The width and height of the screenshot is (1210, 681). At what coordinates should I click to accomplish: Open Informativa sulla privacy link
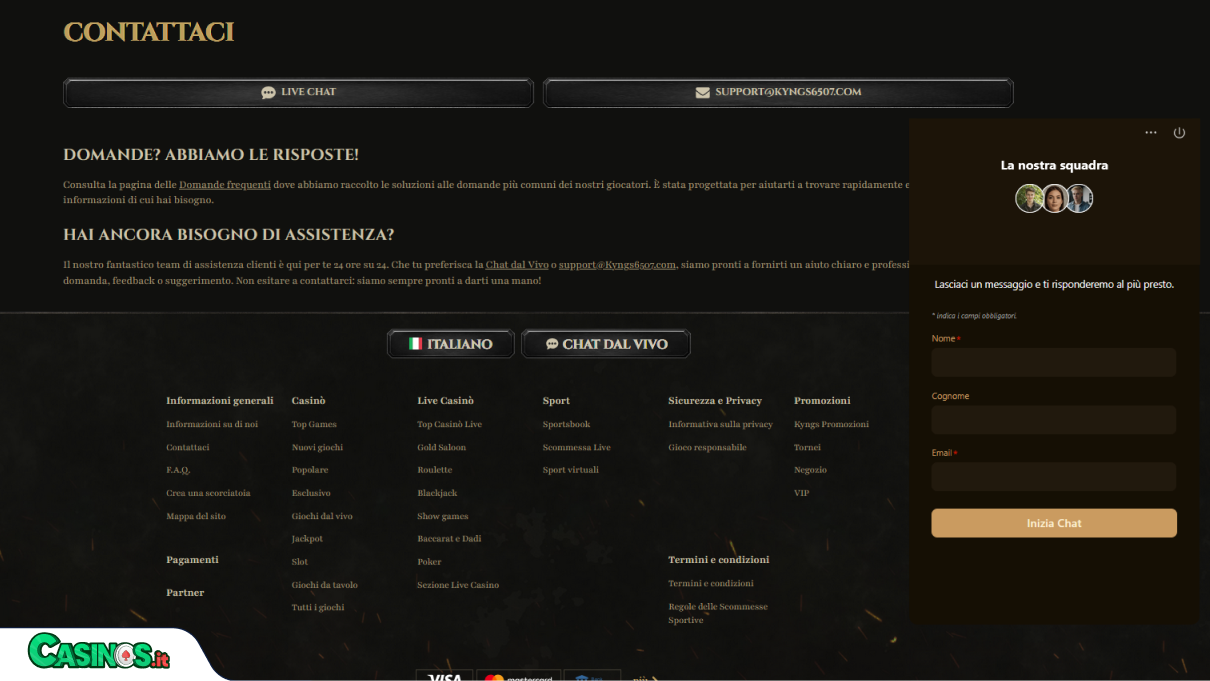coord(720,424)
